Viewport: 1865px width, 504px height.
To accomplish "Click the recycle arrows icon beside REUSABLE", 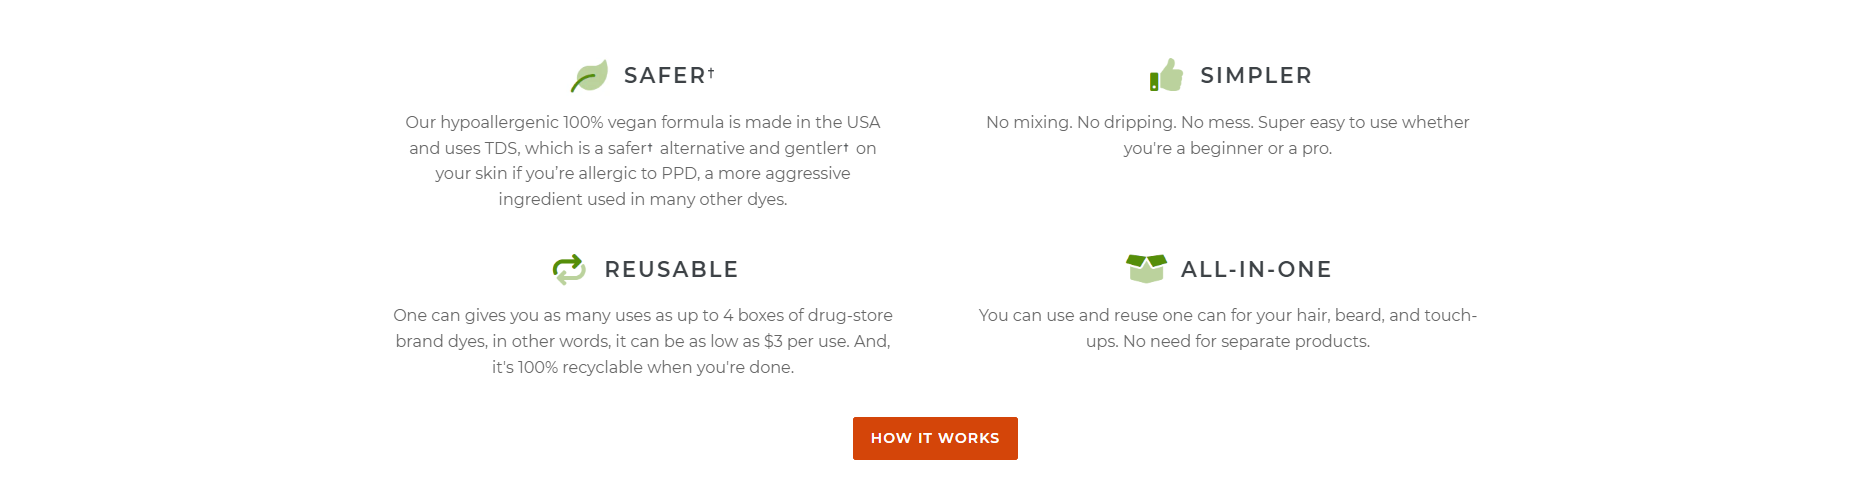I will point(569,269).
